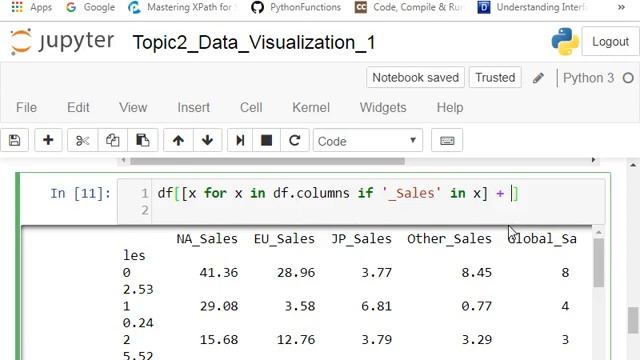Viewport: 640px width, 360px height.
Task: Click the horizontal scrollbar above the cell
Action: pos(267,161)
